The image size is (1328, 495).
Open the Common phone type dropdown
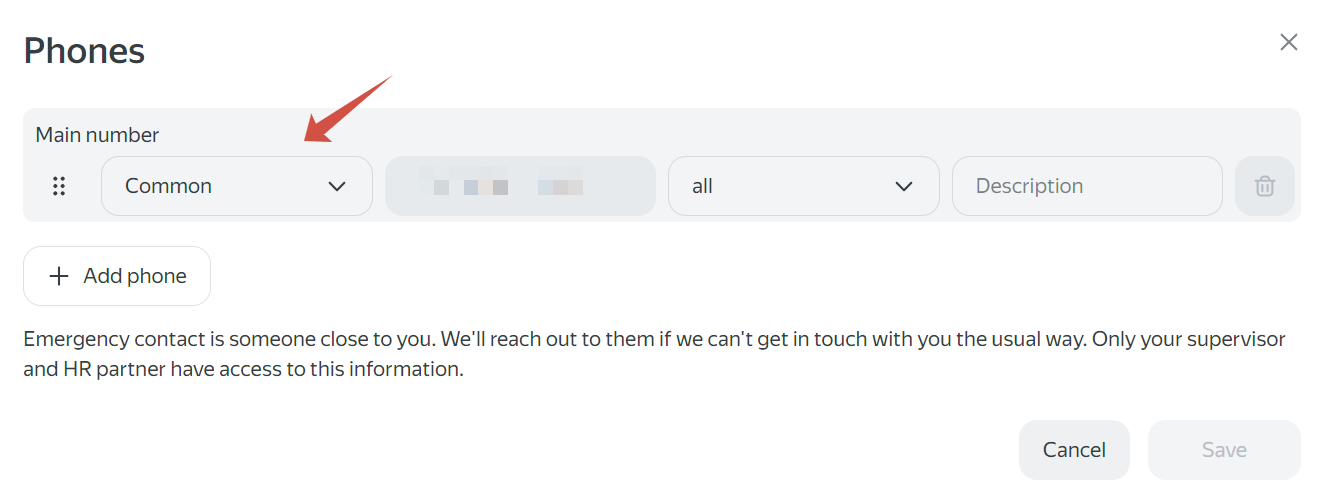(237, 186)
